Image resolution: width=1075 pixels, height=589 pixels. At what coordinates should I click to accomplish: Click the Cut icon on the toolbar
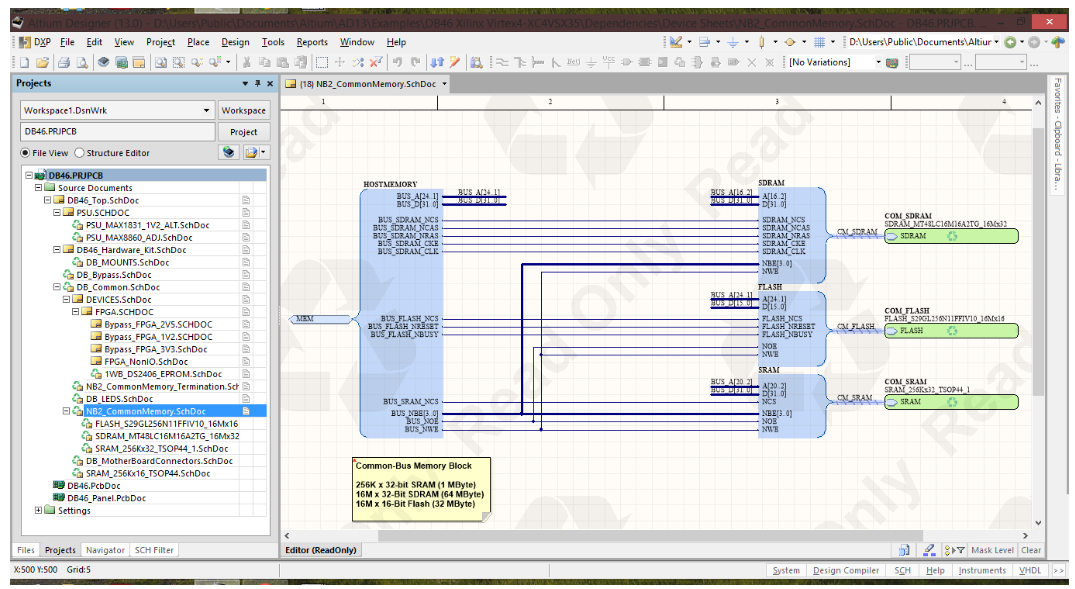[247, 62]
